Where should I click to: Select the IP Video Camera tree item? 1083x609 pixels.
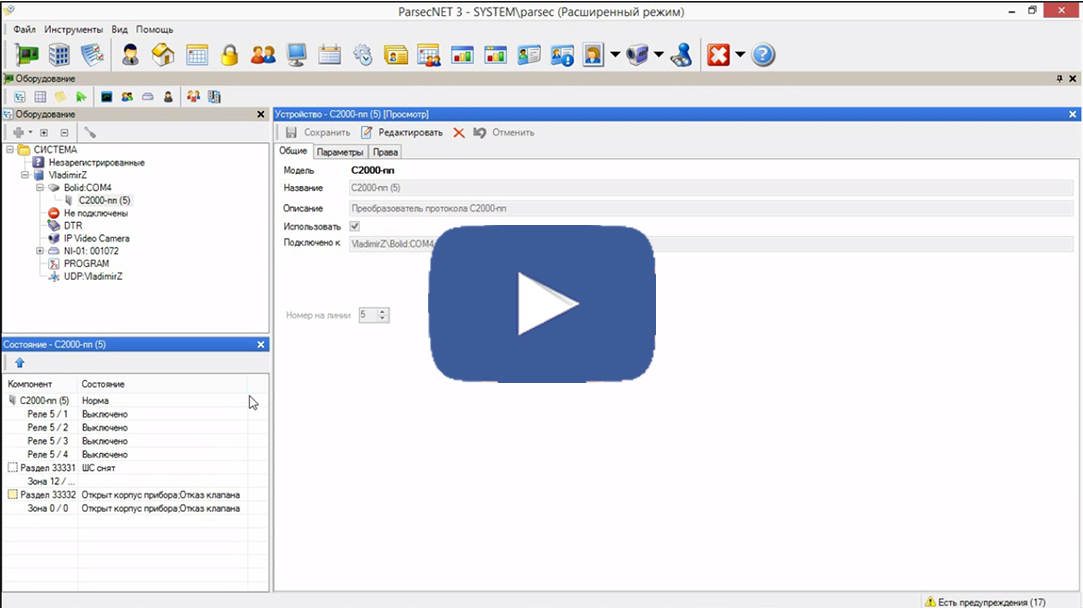tap(97, 238)
